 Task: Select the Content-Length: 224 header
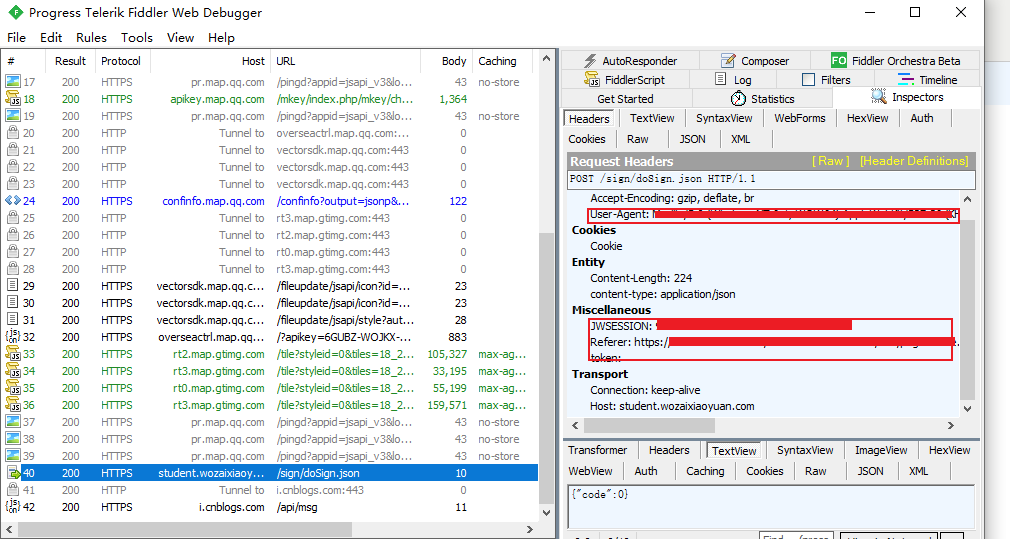click(641, 278)
